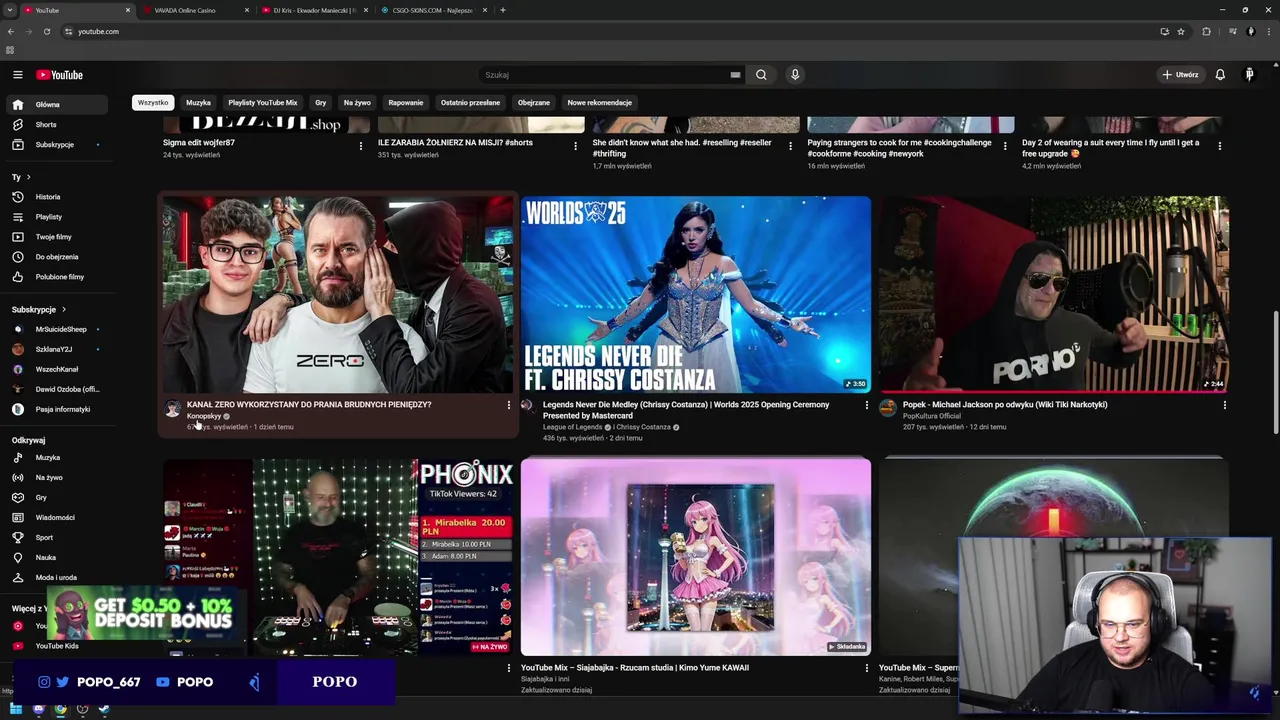
Task: Open more options for Popek video
Action: [x=1224, y=405]
